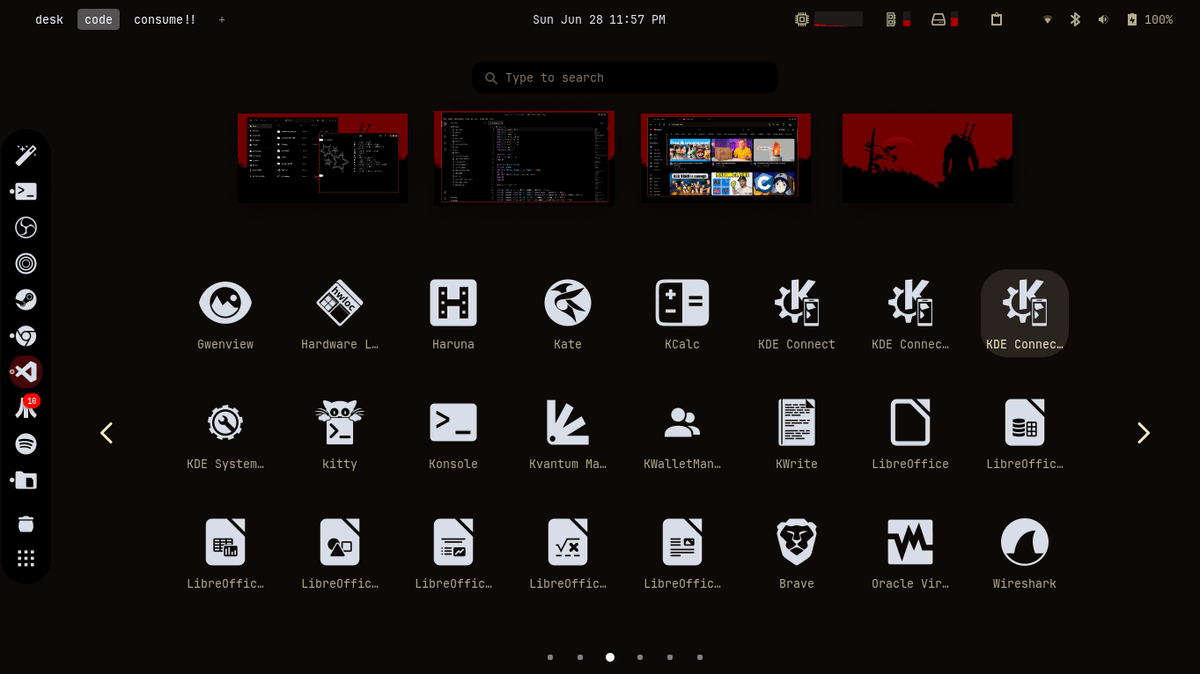Launch Kvantum Manager
The height and width of the screenshot is (674, 1200).
pyautogui.click(x=567, y=433)
